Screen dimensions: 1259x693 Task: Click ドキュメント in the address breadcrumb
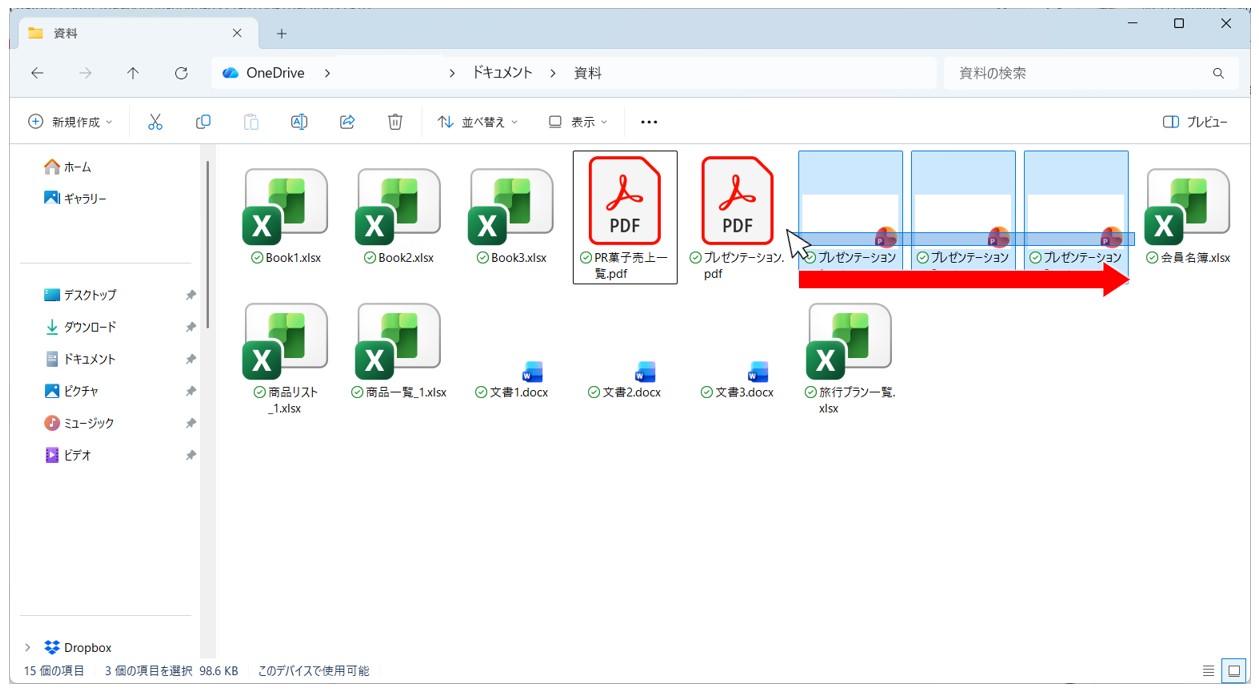tap(502, 73)
